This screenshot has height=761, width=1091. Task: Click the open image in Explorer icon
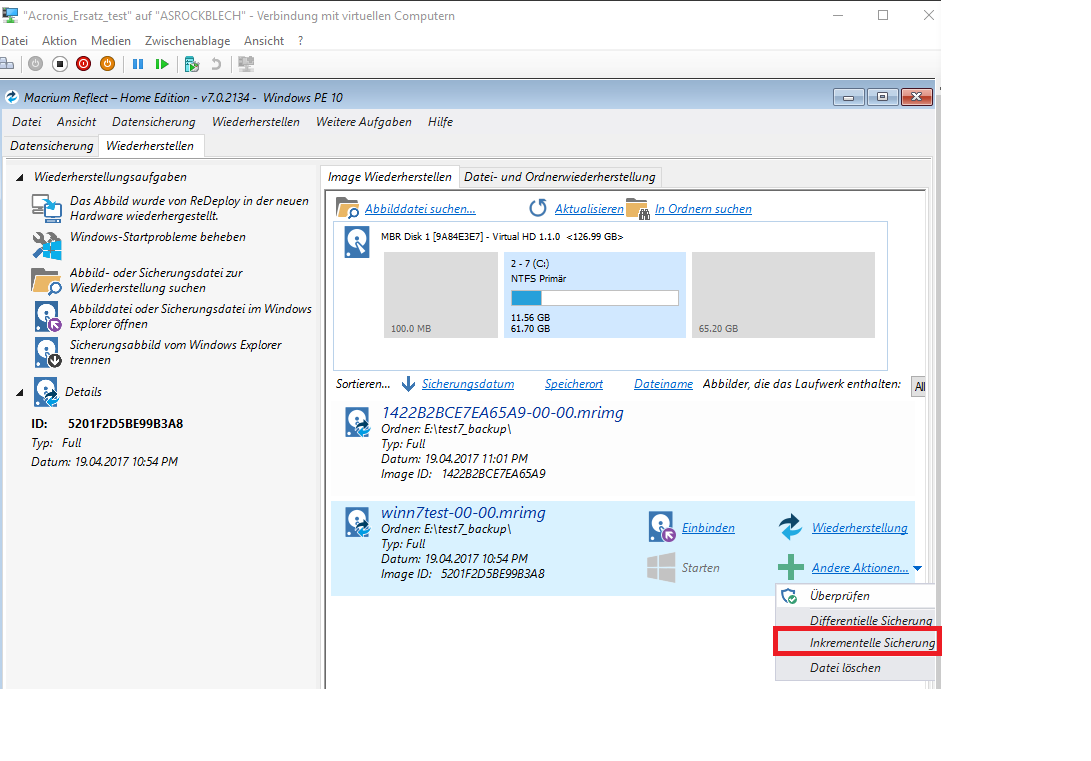point(47,317)
